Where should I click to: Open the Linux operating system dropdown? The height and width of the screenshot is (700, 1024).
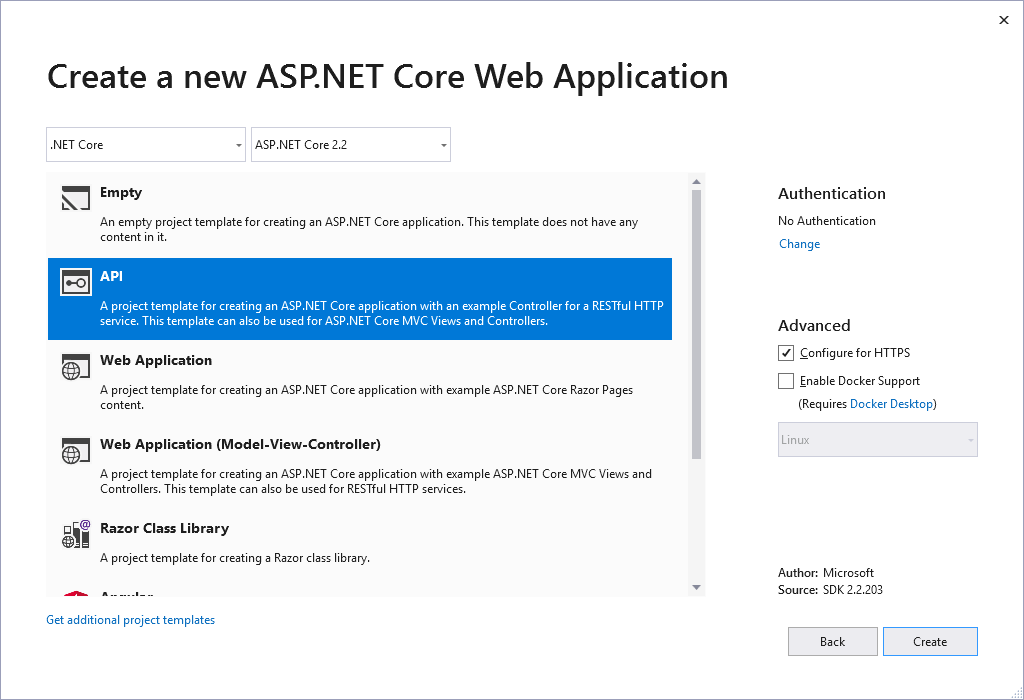(877, 439)
